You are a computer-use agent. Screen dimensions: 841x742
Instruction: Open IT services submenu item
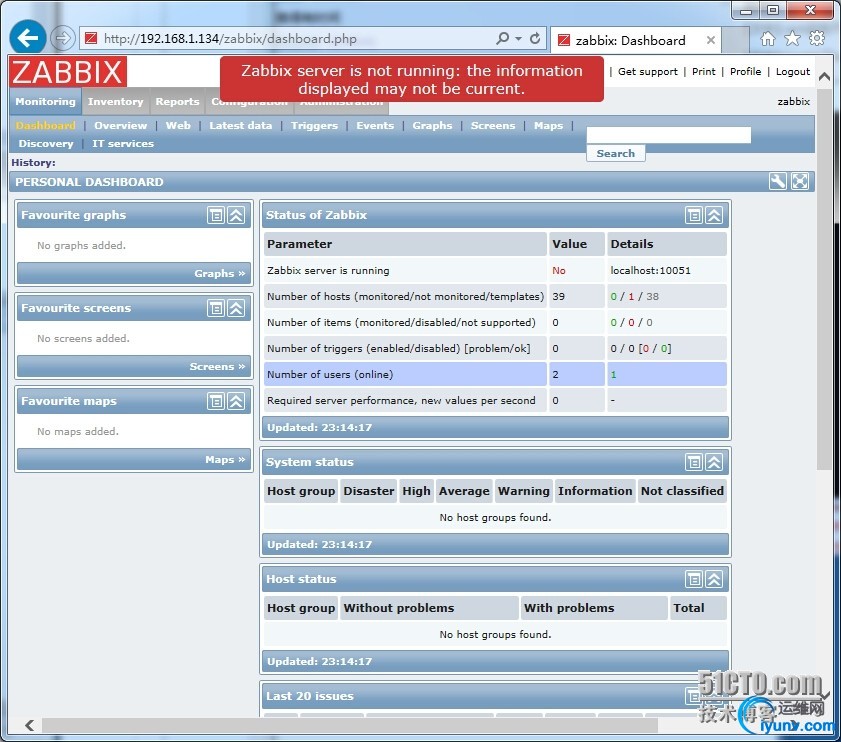[x=123, y=144]
